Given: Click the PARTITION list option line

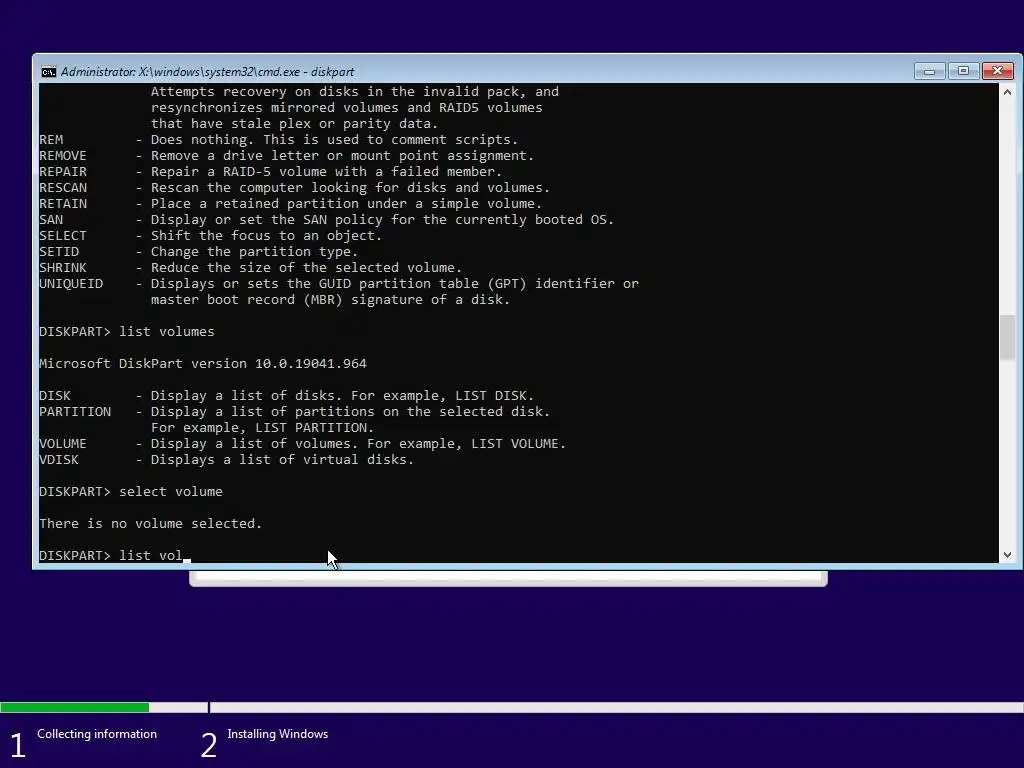Looking at the screenshot, I should tap(295, 411).
